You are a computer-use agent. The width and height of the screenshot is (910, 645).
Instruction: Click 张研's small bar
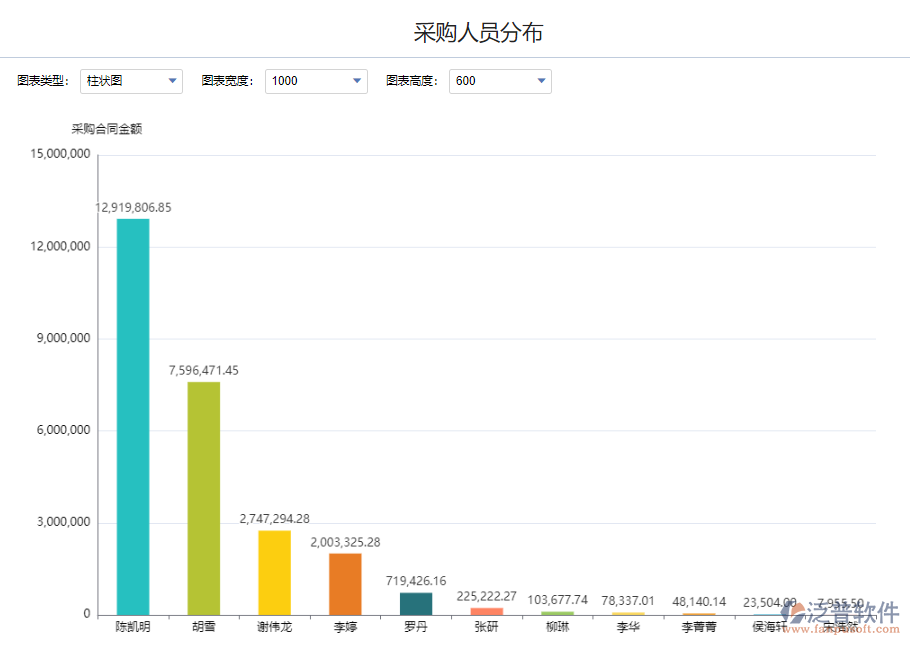(x=486, y=610)
